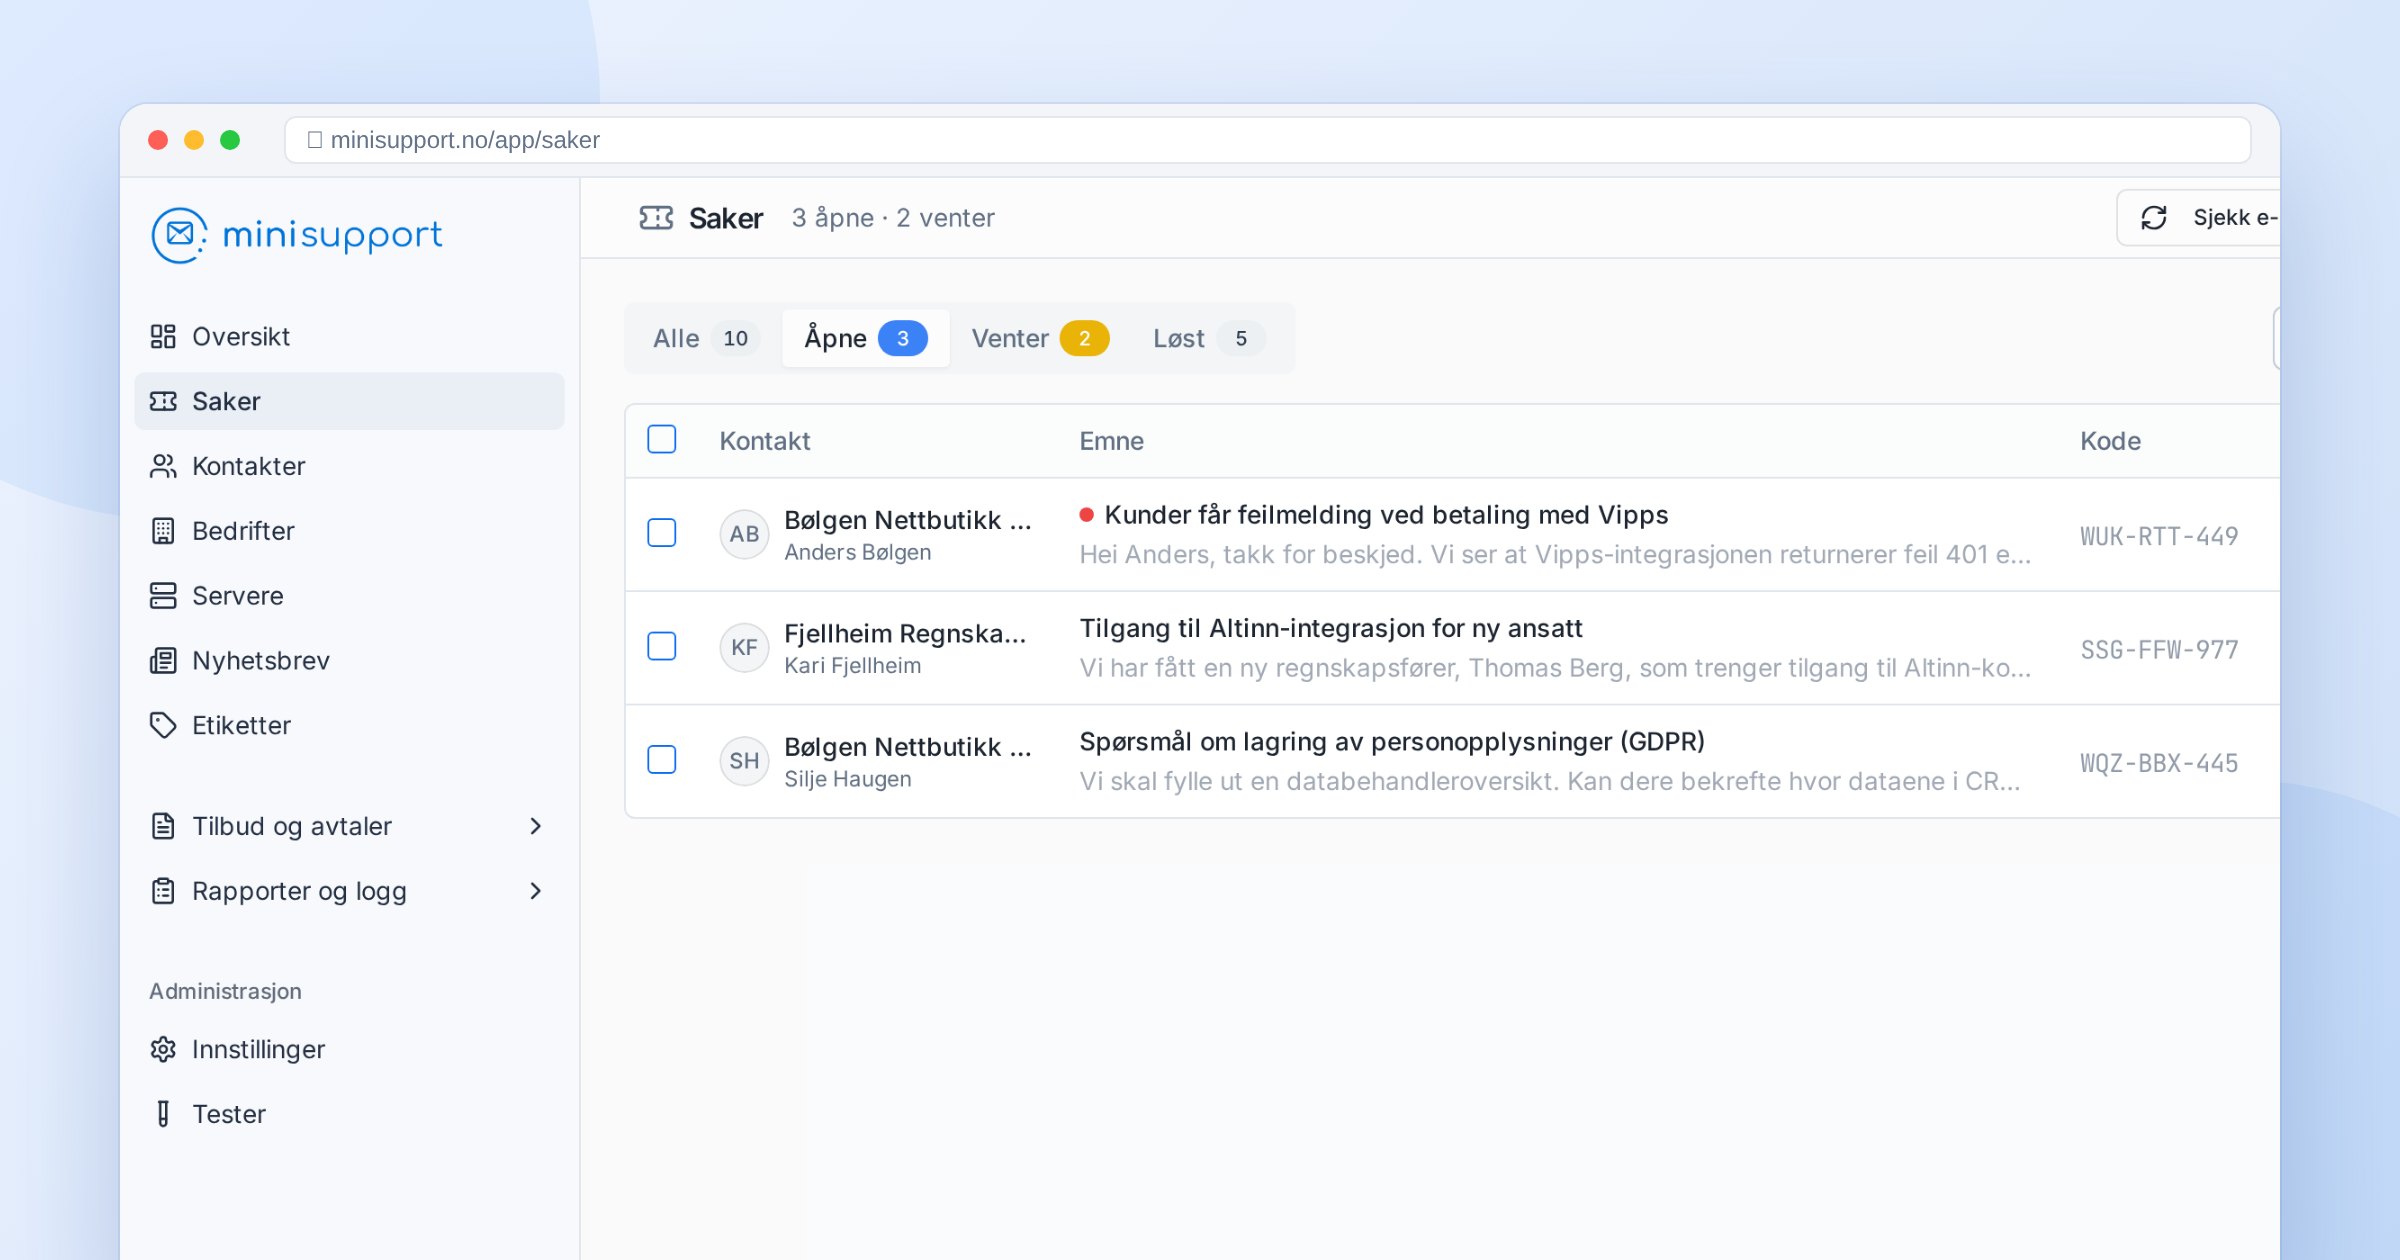Click the address bar with minisupport.no/app/saker
This screenshot has width=2400, height=1260.
tap(1267, 140)
